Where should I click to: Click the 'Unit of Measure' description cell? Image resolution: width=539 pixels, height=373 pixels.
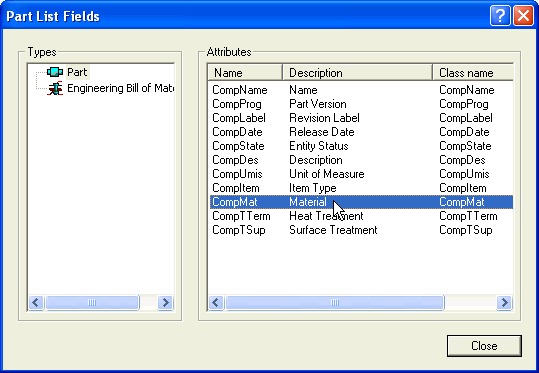pos(327,174)
